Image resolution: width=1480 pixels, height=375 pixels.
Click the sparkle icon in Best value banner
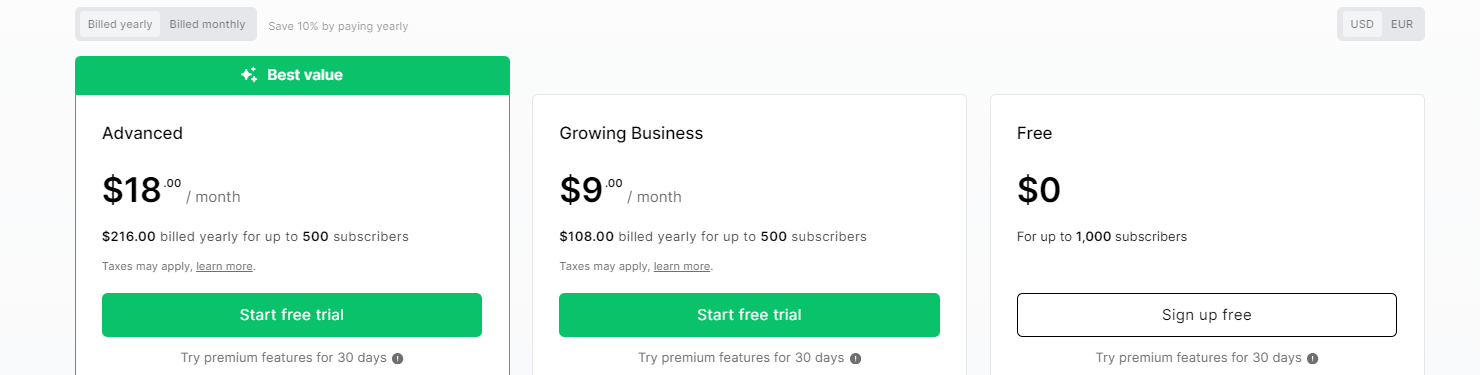(249, 75)
